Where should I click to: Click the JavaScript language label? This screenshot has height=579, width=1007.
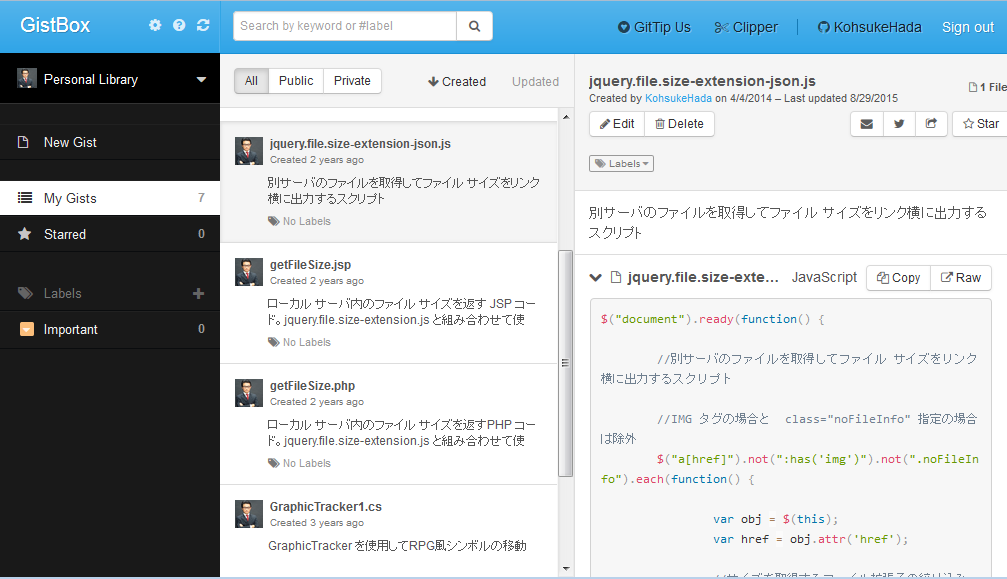pyautogui.click(x=824, y=277)
